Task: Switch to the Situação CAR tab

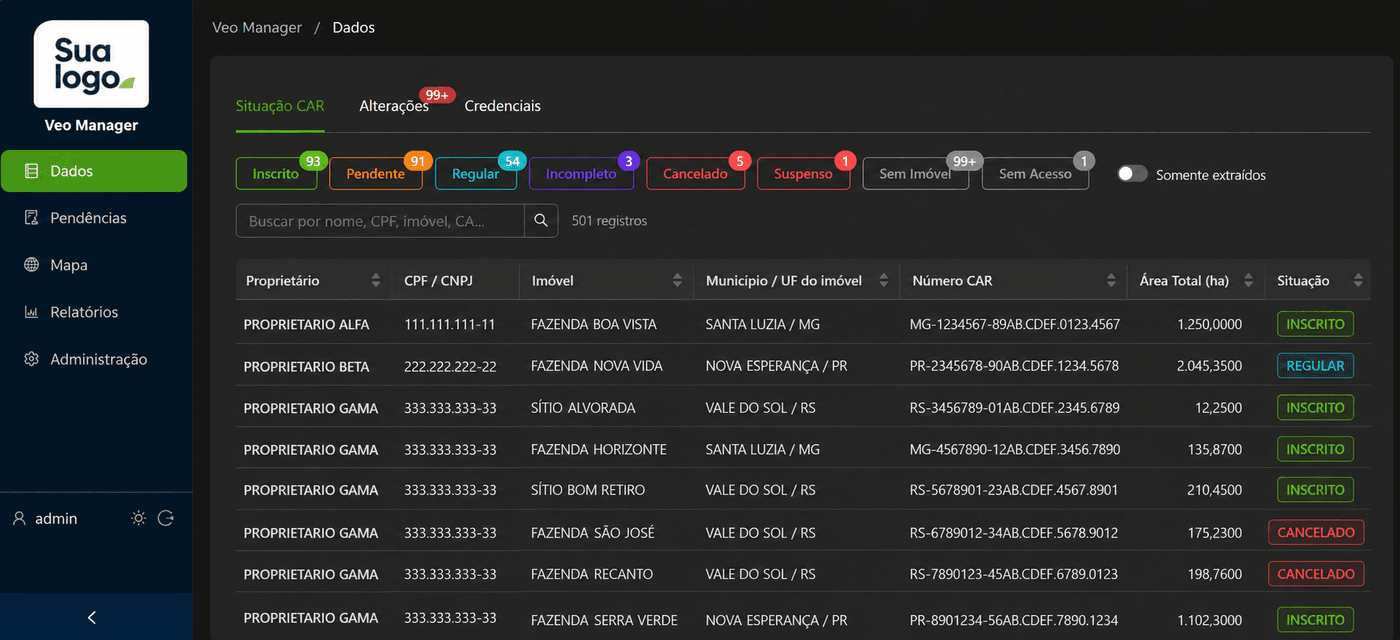Action: pyautogui.click(x=280, y=106)
